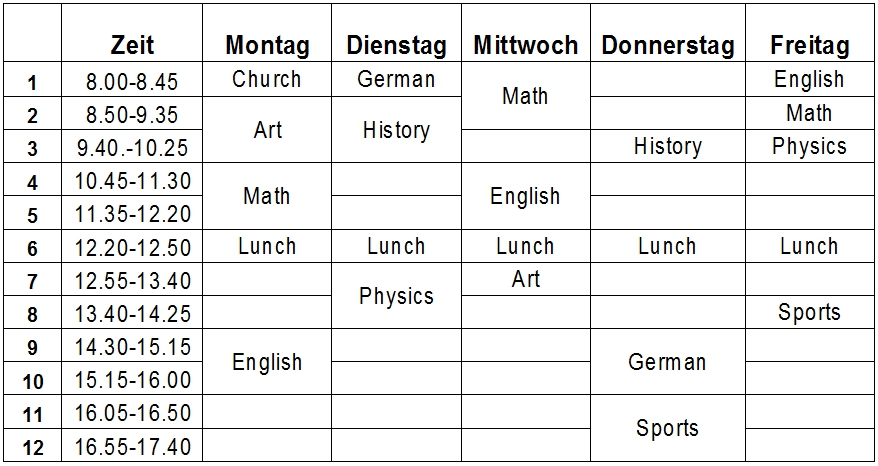Click the Church cell on Montag
Viewport: 878px width, 466px height.
pos(267,79)
